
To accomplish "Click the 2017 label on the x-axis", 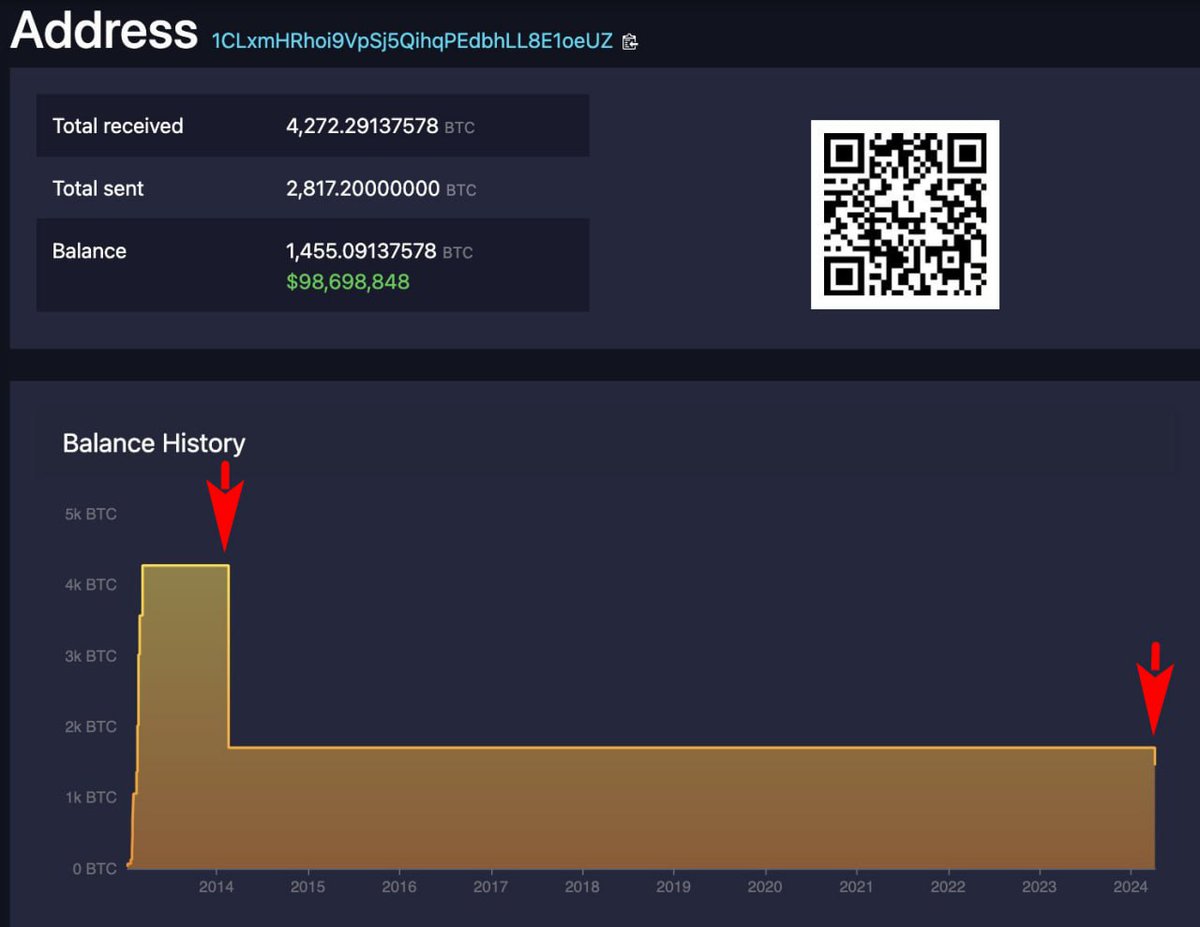I will click(491, 887).
